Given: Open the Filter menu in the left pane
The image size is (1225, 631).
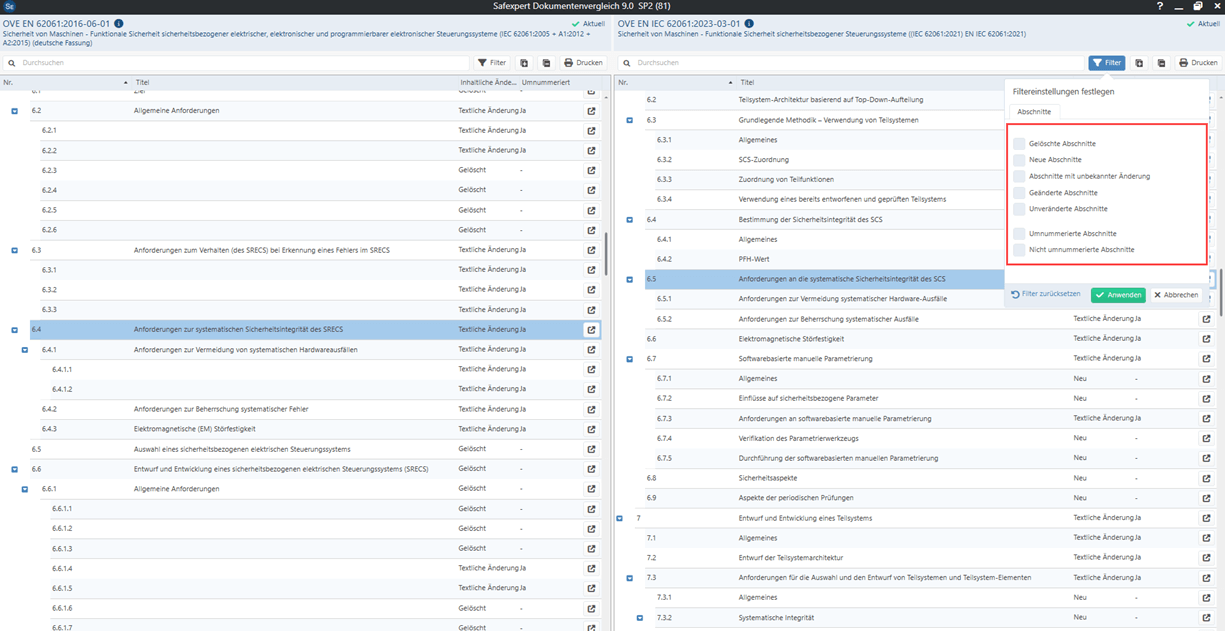Looking at the screenshot, I should [x=491, y=62].
